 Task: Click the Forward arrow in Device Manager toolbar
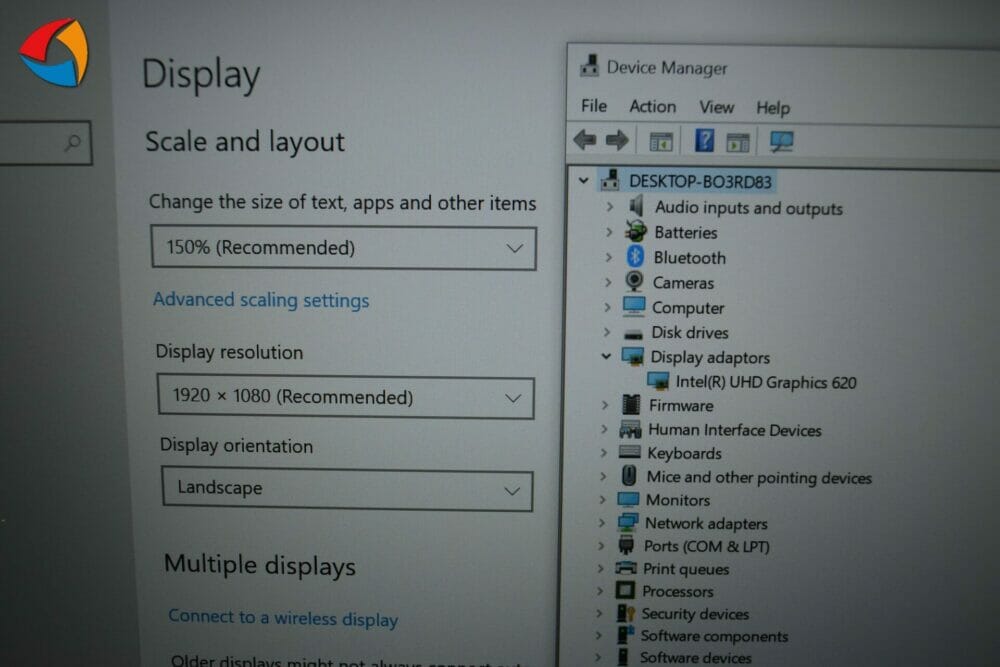coord(617,140)
